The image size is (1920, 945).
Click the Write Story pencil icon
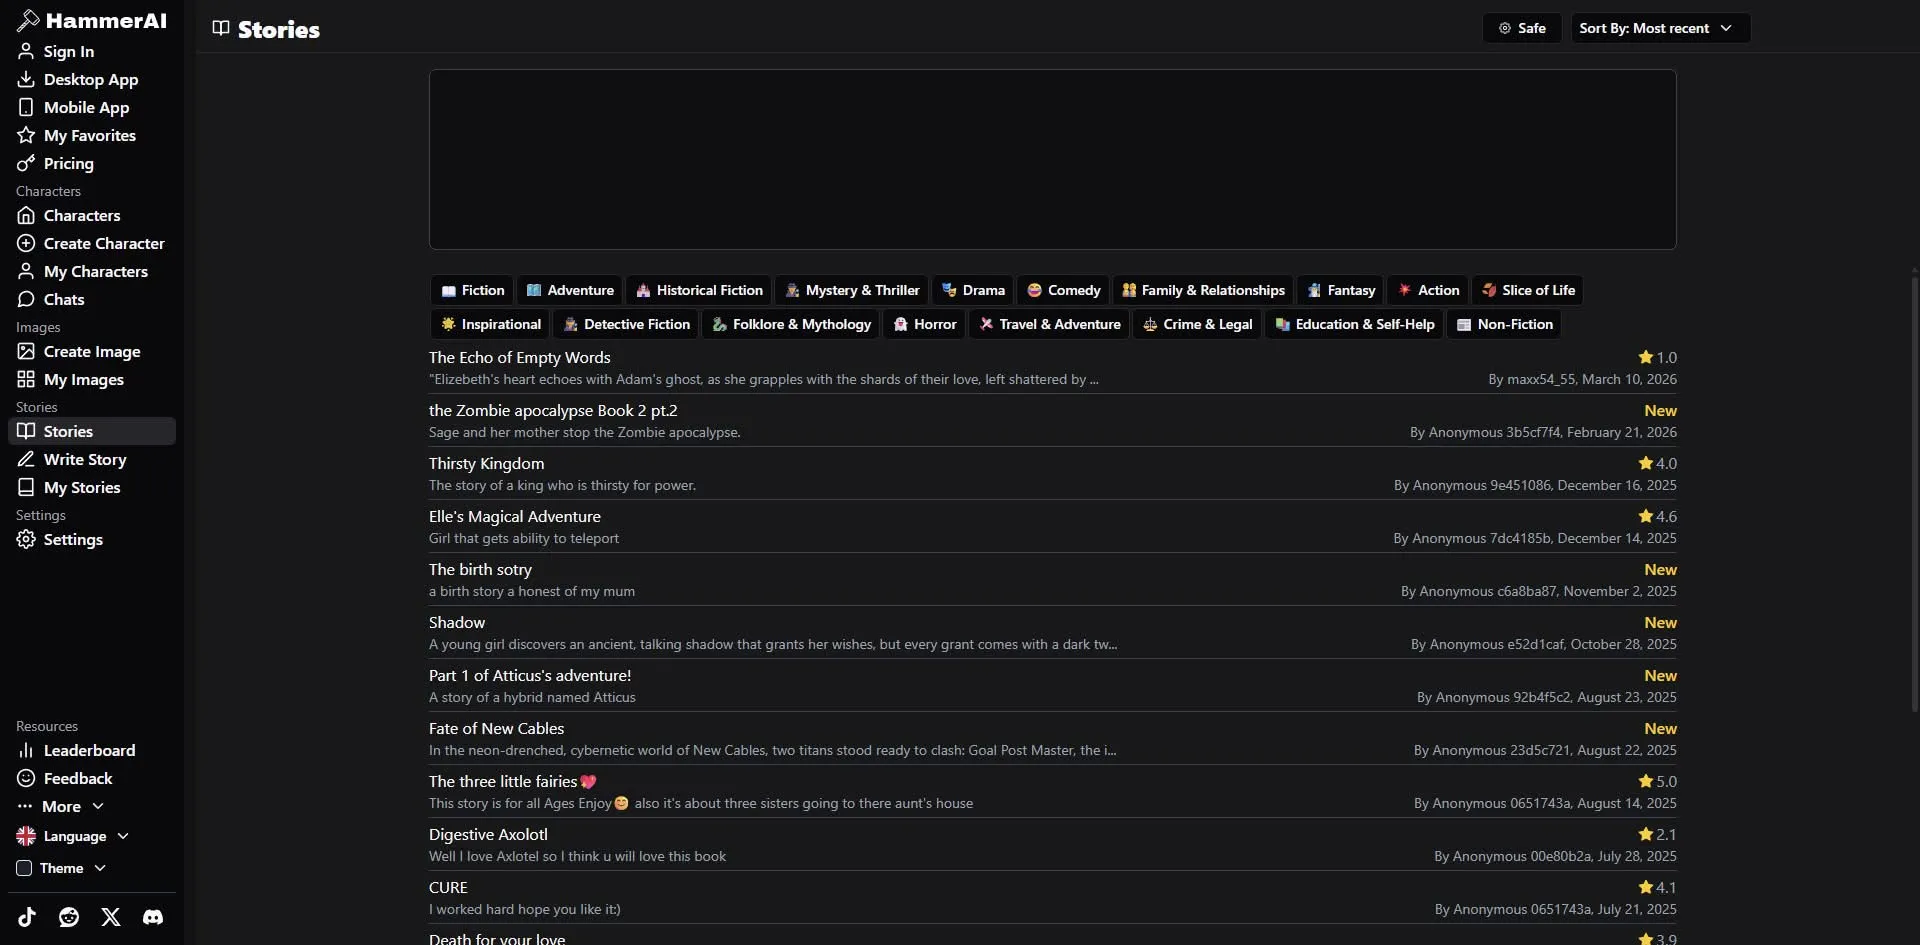click(26, 459)
